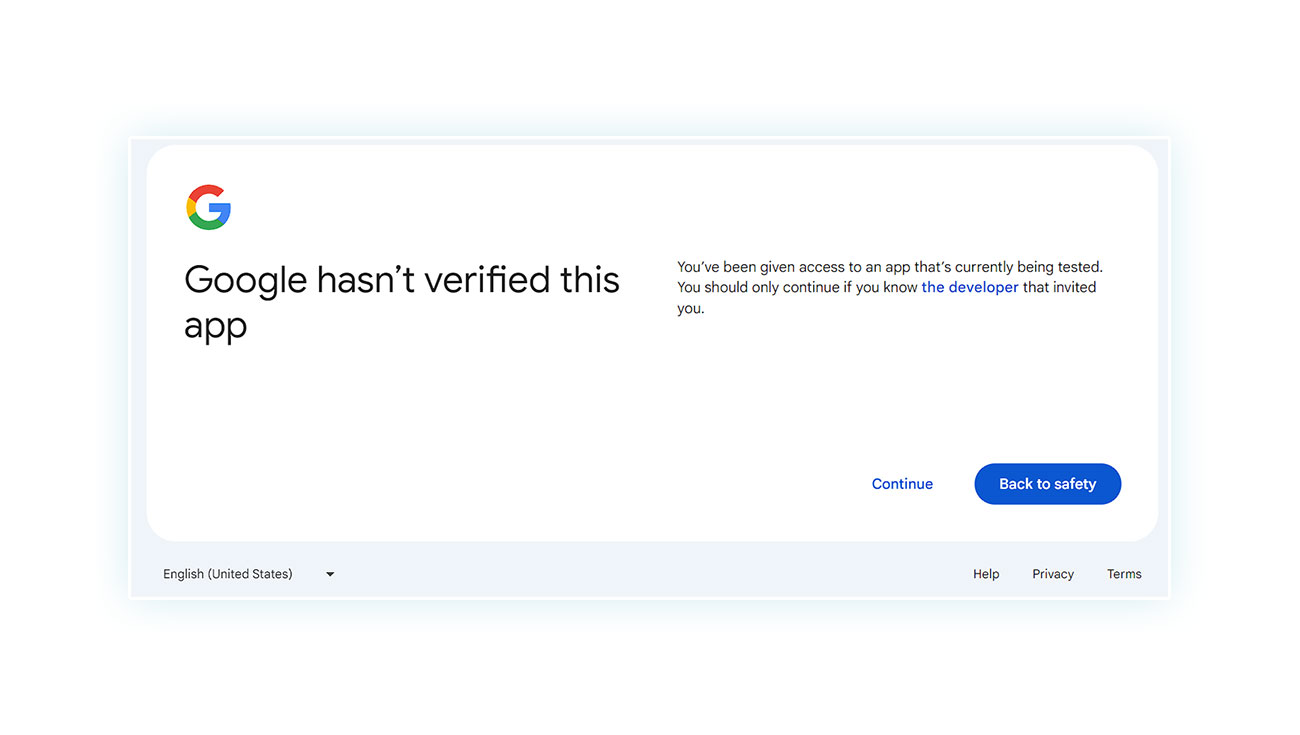This screenshot has width=1300, height=735.
Task: Click the "Google hasn't verified this app" heading
Action: coord(402,302)
